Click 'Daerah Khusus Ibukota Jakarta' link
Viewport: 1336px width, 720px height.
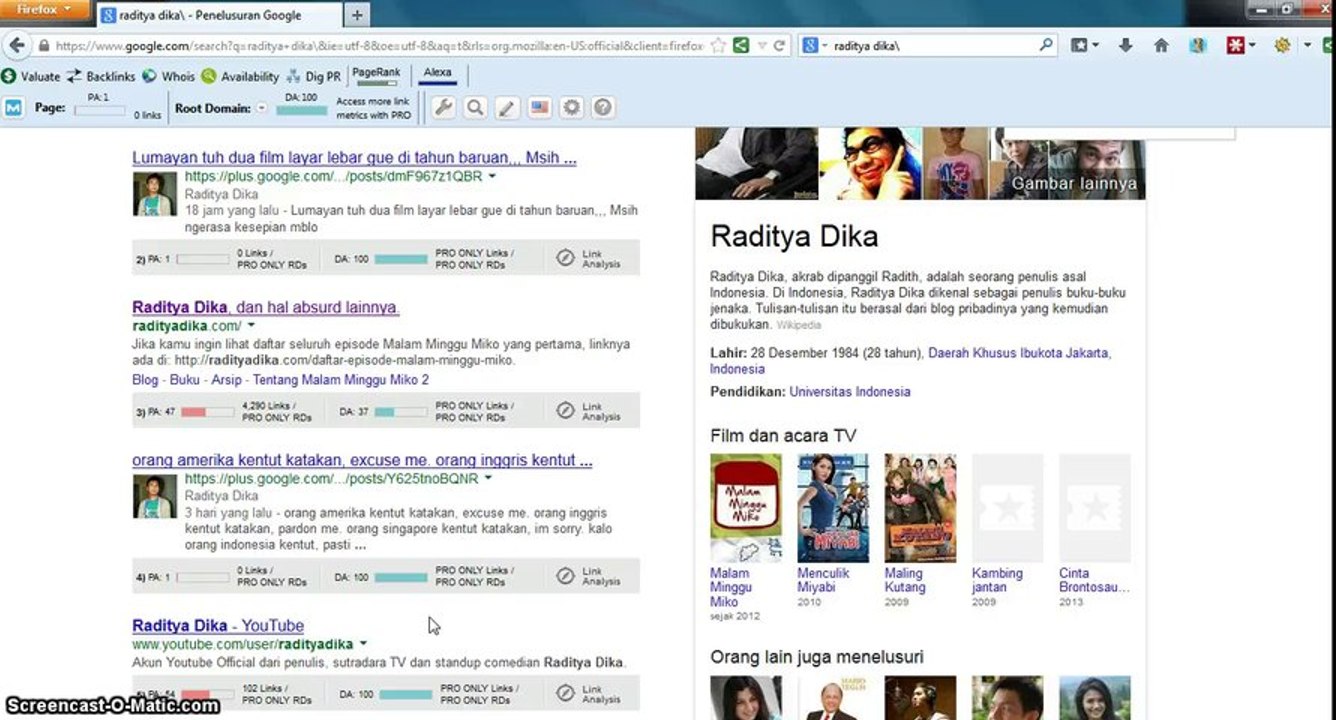1019,353
